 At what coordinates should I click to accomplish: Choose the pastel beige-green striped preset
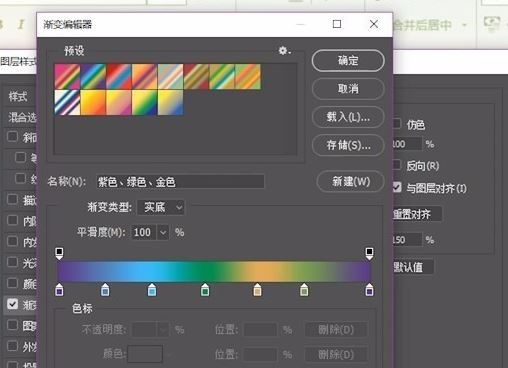point(170,77)
